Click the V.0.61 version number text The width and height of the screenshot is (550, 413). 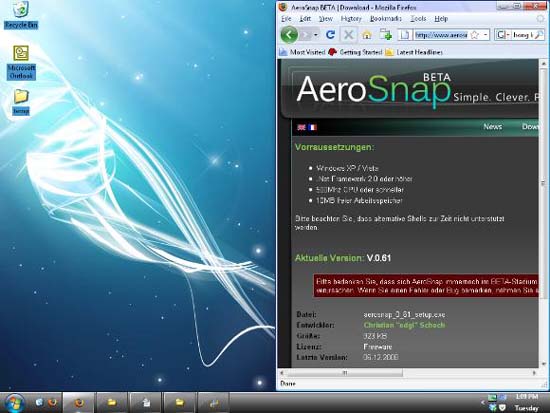[379, 258]
